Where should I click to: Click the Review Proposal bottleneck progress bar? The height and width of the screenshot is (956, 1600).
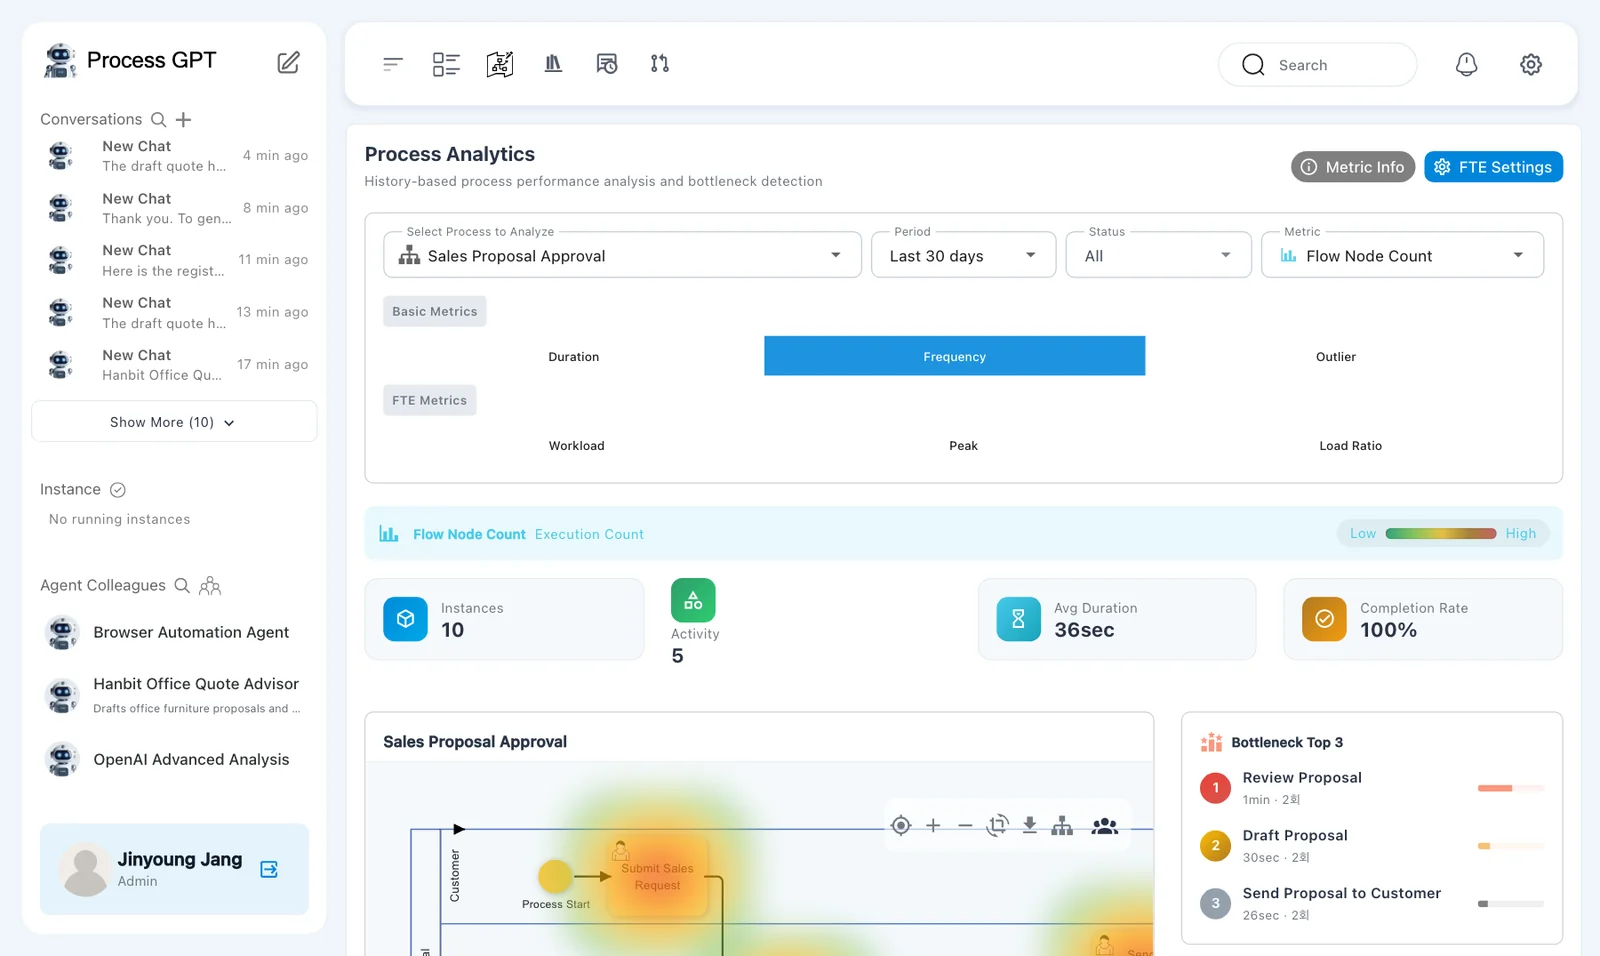point(1511,788)
